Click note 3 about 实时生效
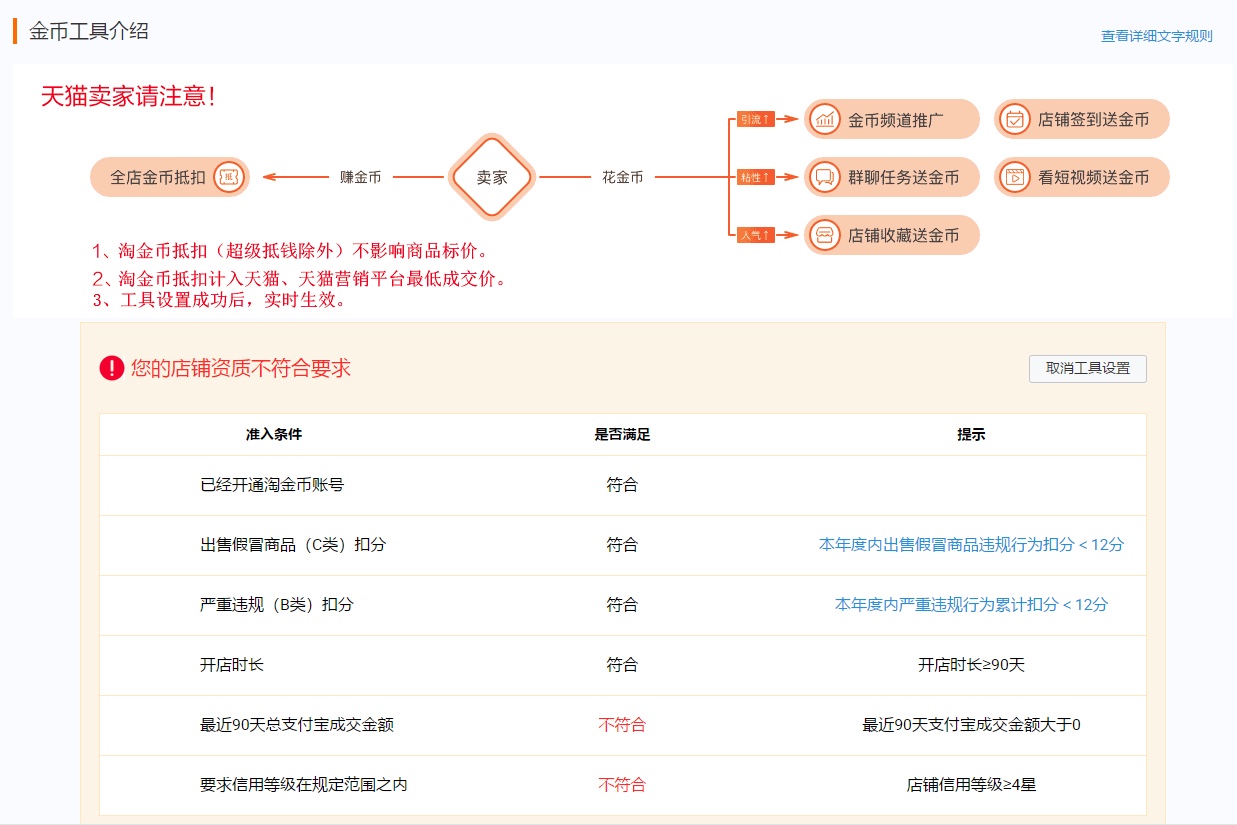Image resolution: width=1237 pixels, height=825 pixels. (x=219, y=300)
